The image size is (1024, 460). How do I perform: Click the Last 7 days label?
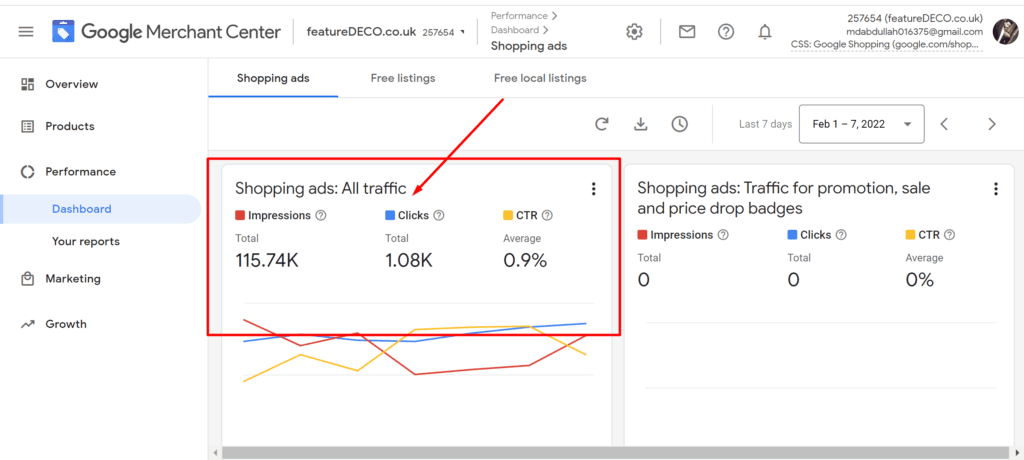click(x=765, y=124)
